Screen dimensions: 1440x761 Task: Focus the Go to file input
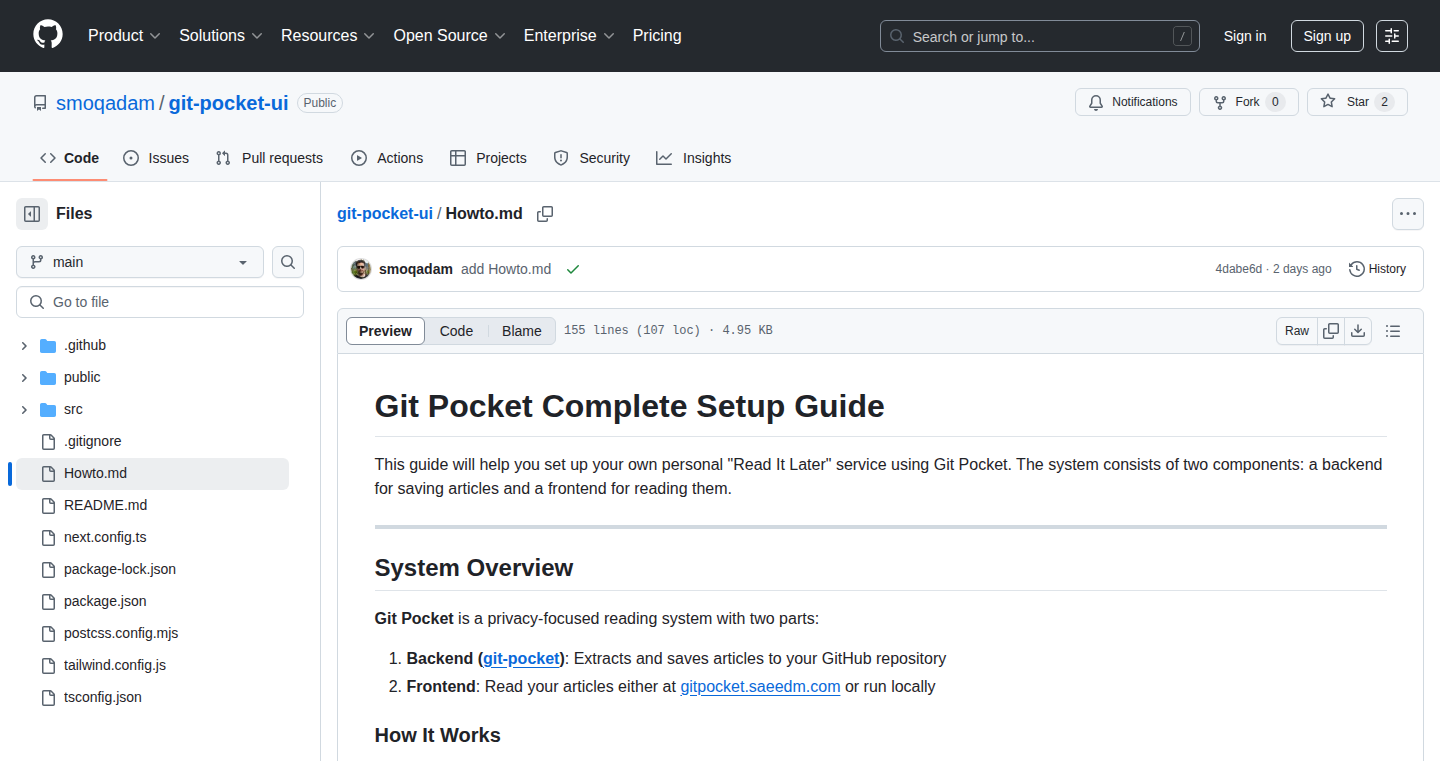[160, 302]
